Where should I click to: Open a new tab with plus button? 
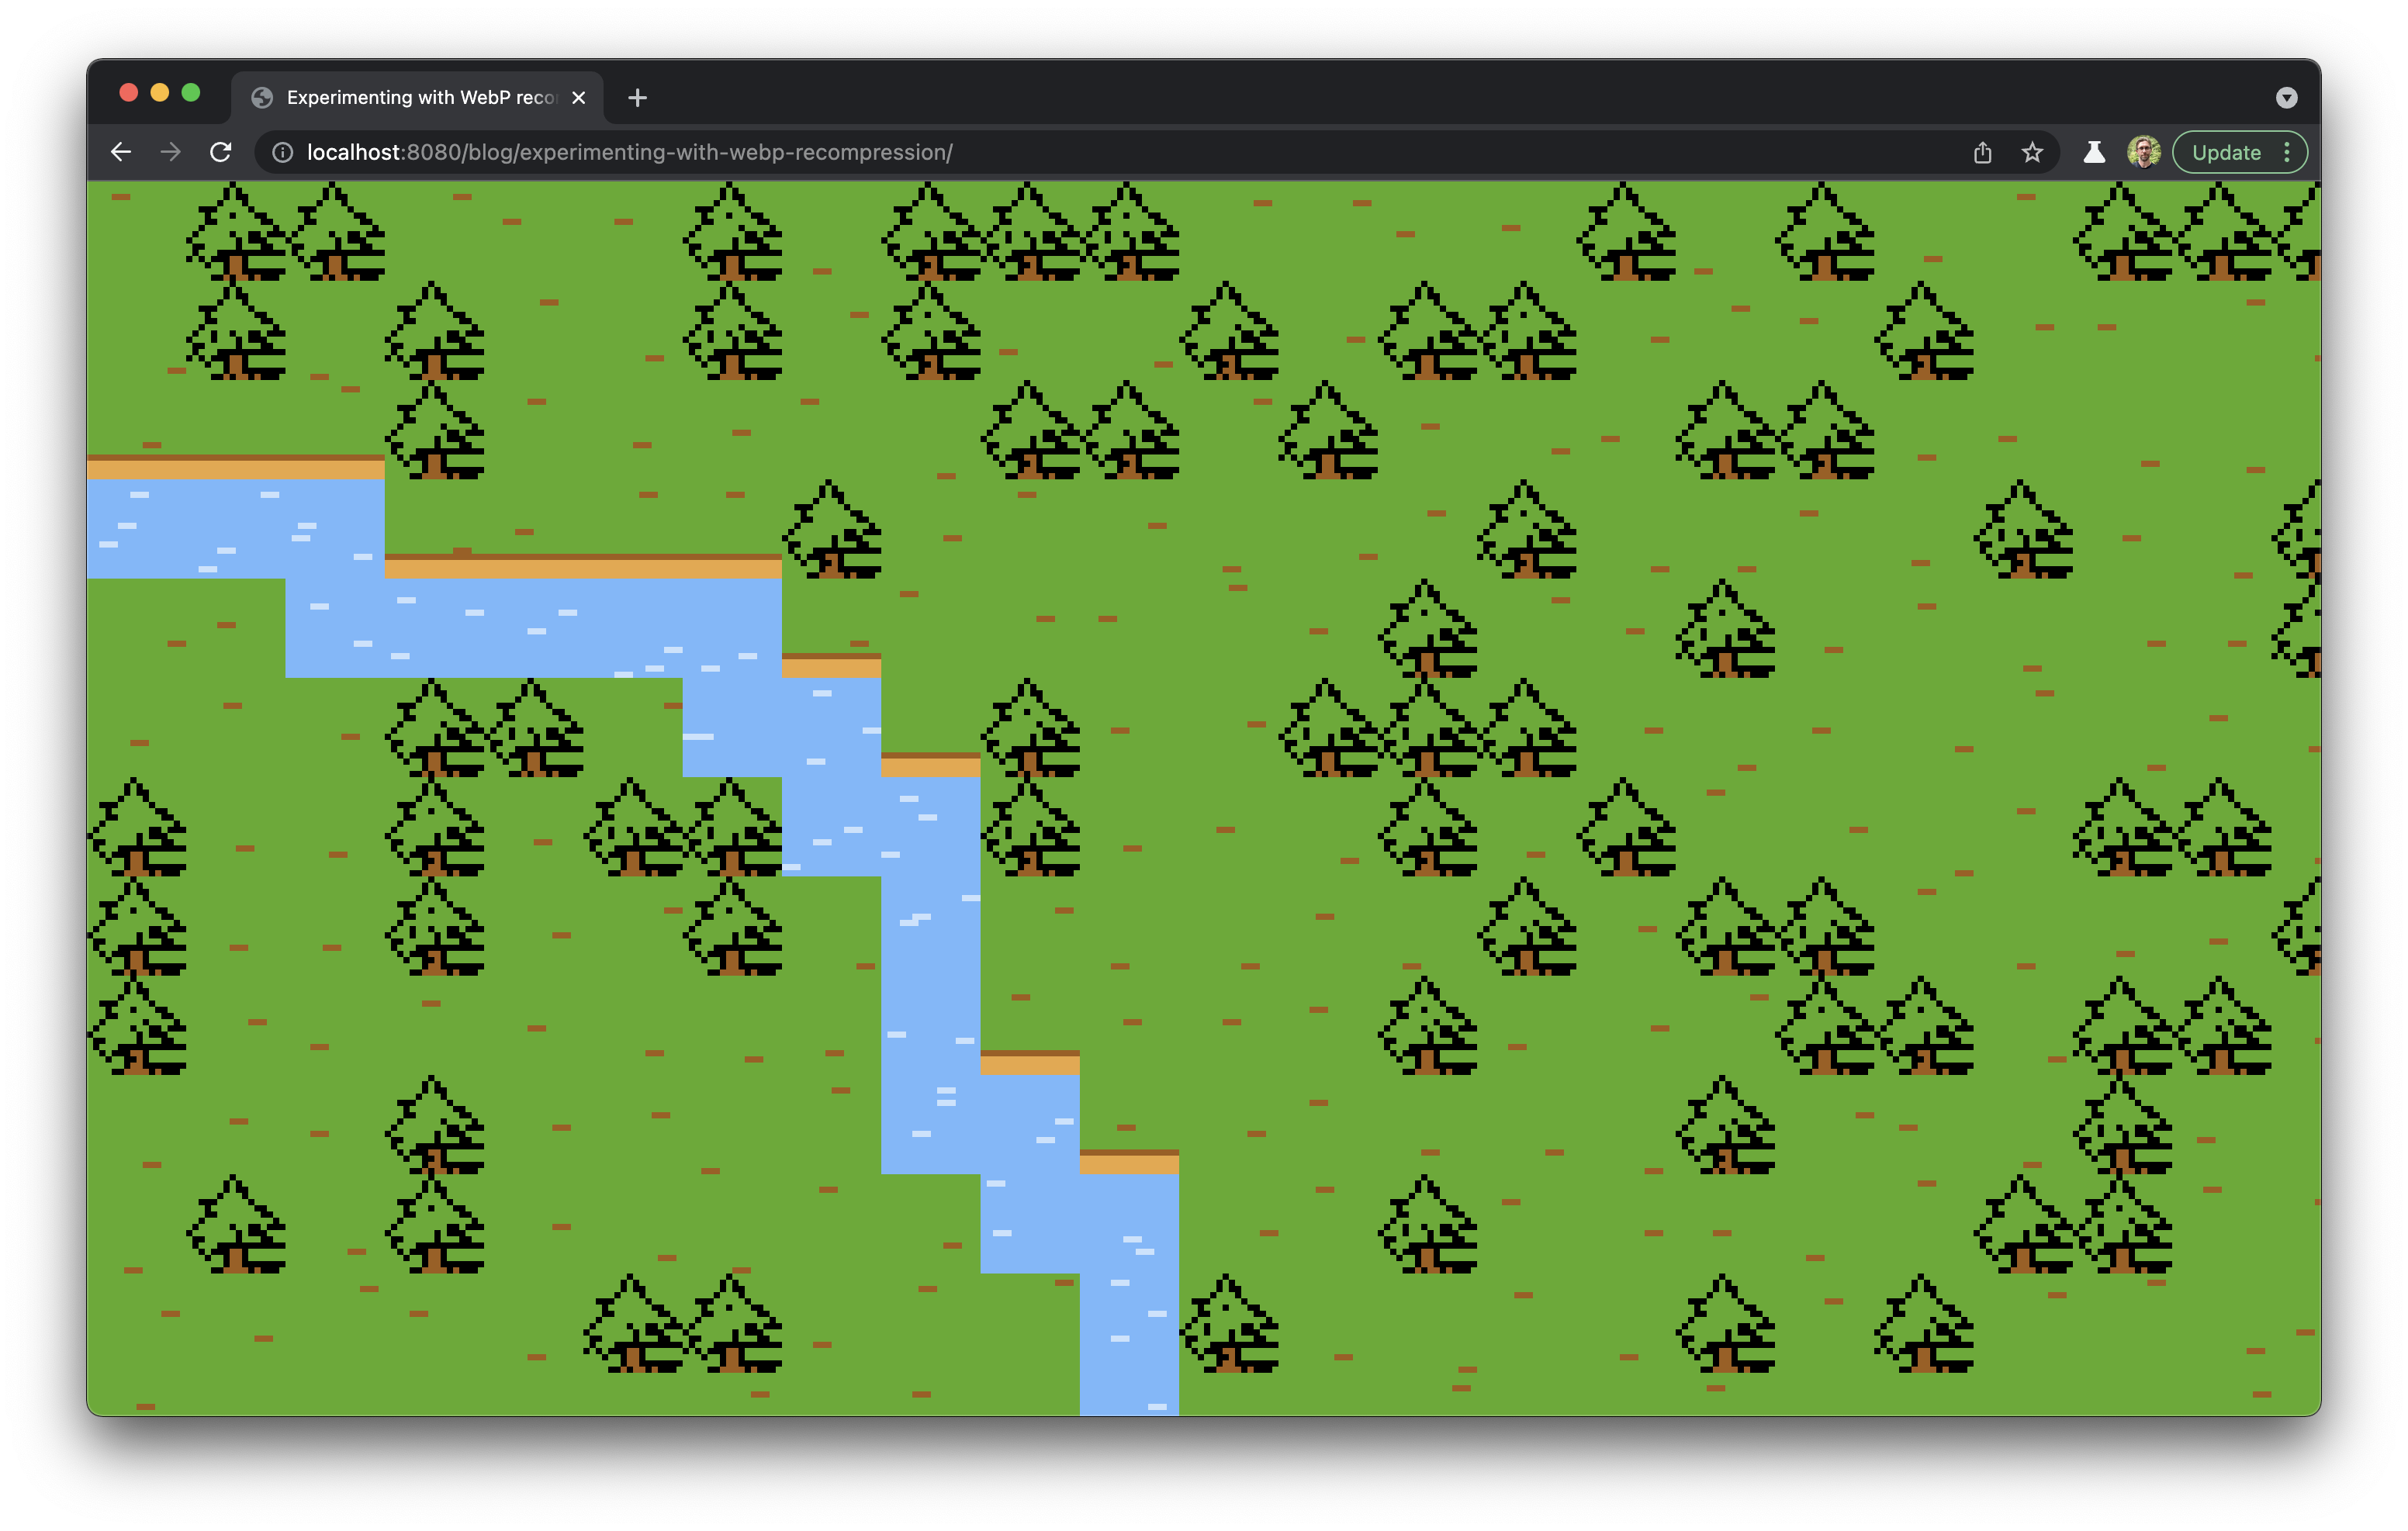pyautogui.click(x=637, y=97)
